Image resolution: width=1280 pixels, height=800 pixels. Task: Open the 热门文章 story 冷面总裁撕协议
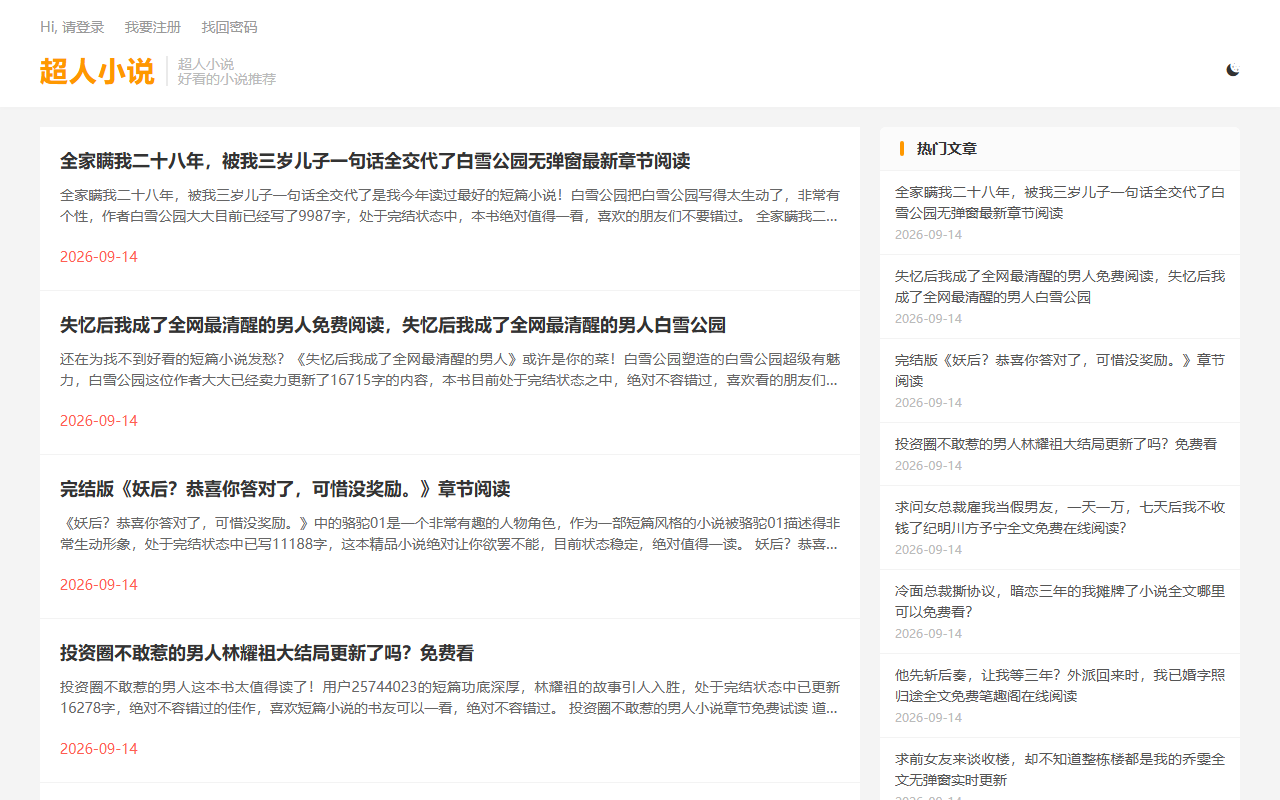point(1060,601)
